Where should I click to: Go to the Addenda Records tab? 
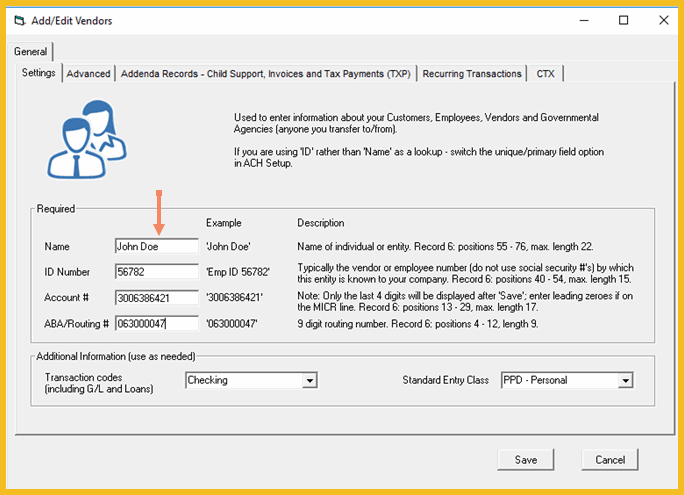tap(265, 73)
